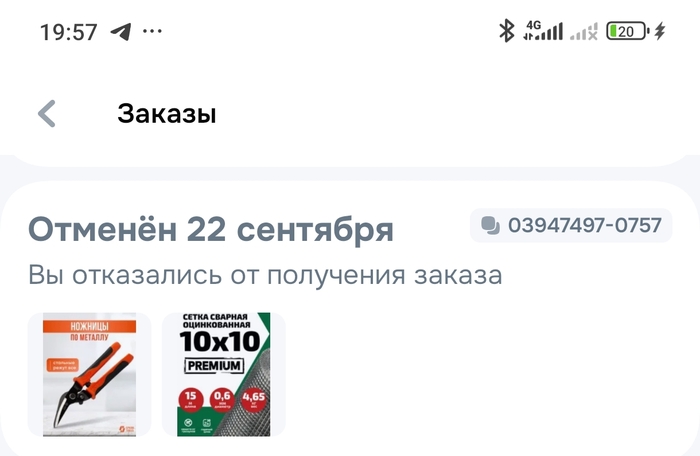Tap the Telegram notification icon

121,32
